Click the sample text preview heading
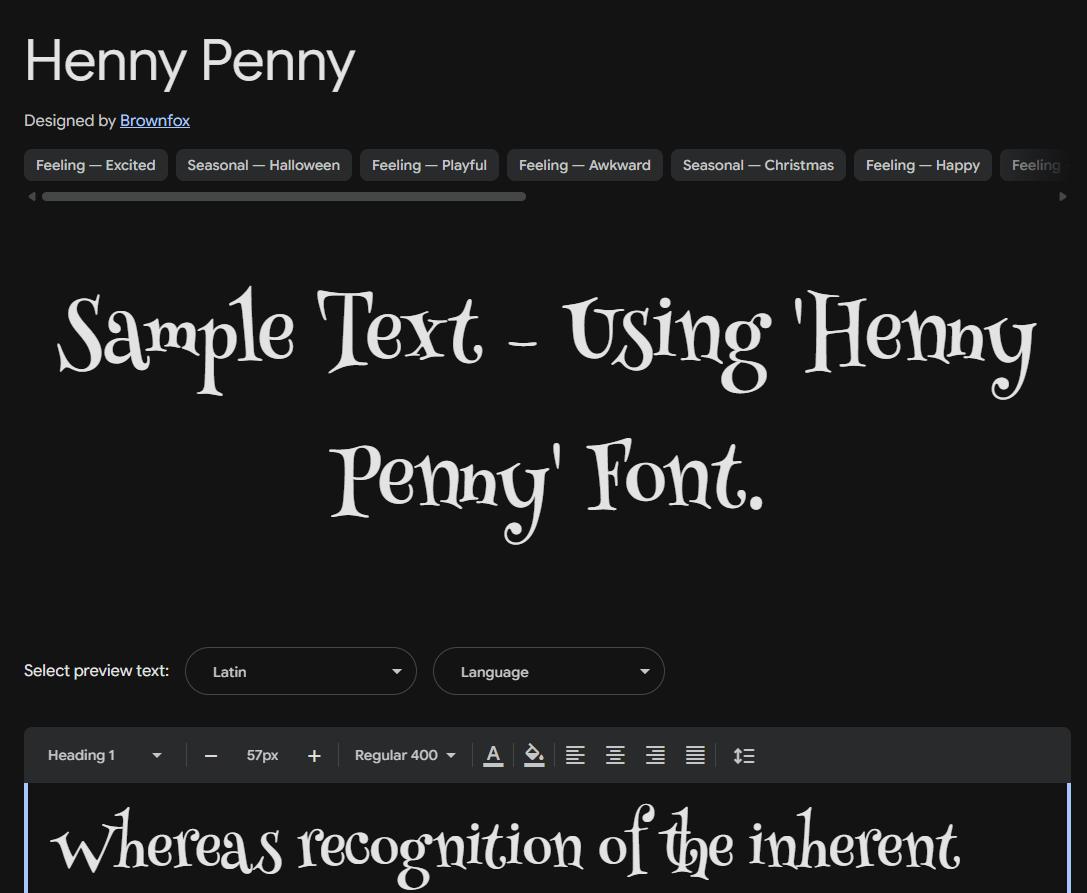The width and height of the screenshot is (1087, 893). (x=547, y=415)
